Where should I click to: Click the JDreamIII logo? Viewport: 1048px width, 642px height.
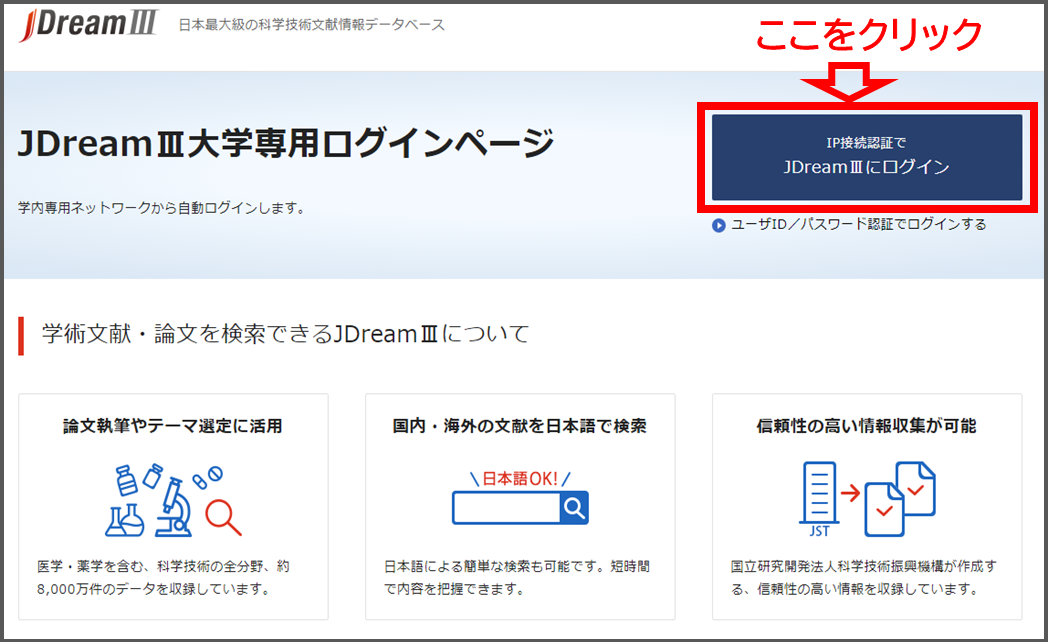coord(88,25)
